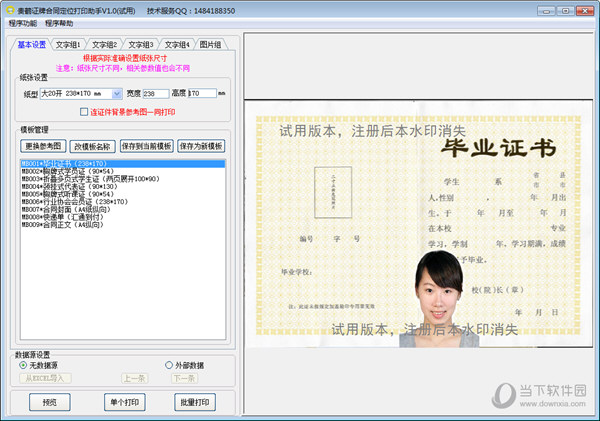Viewport: 600px width, 421px height.
Task: Select the 无数据源 radio button
Action: click(24, 365)
